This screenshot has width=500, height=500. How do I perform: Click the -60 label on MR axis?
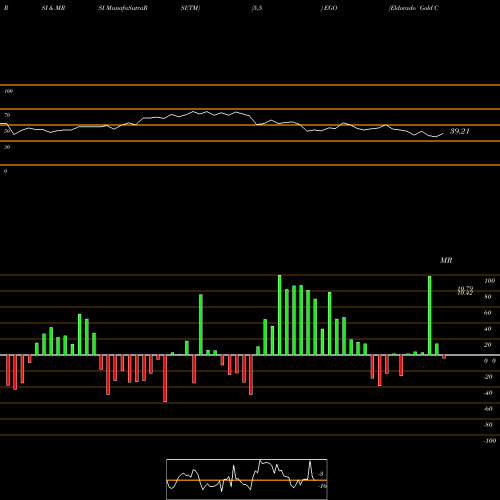(x=488, y=409)
